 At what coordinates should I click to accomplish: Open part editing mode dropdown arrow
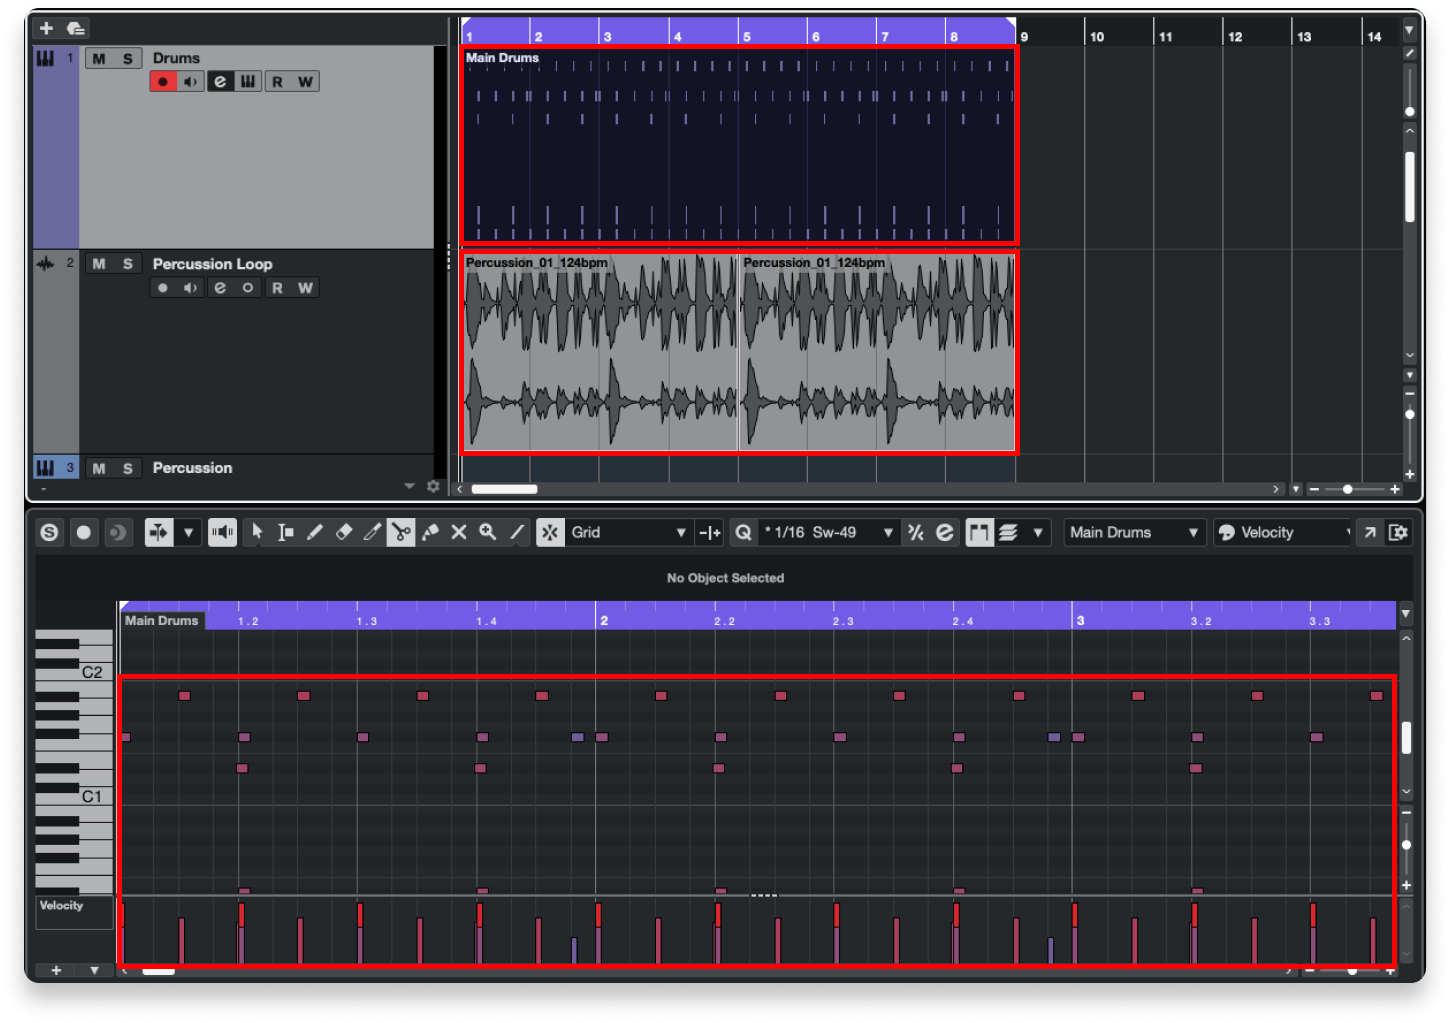[x=1038, y=532]
